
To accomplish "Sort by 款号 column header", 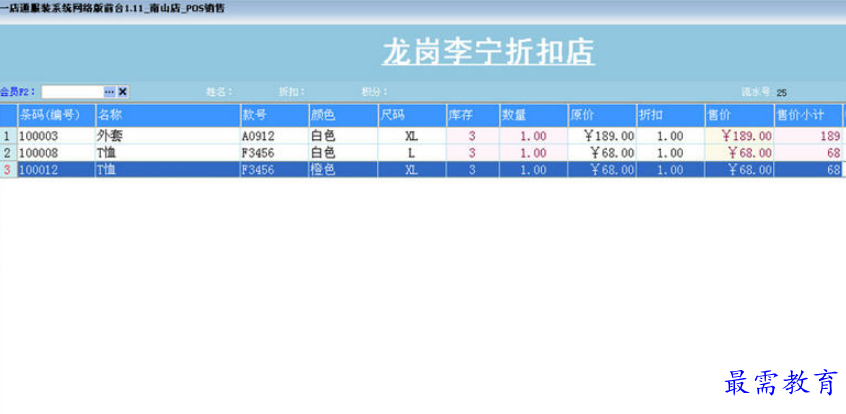I will [274, 115].
